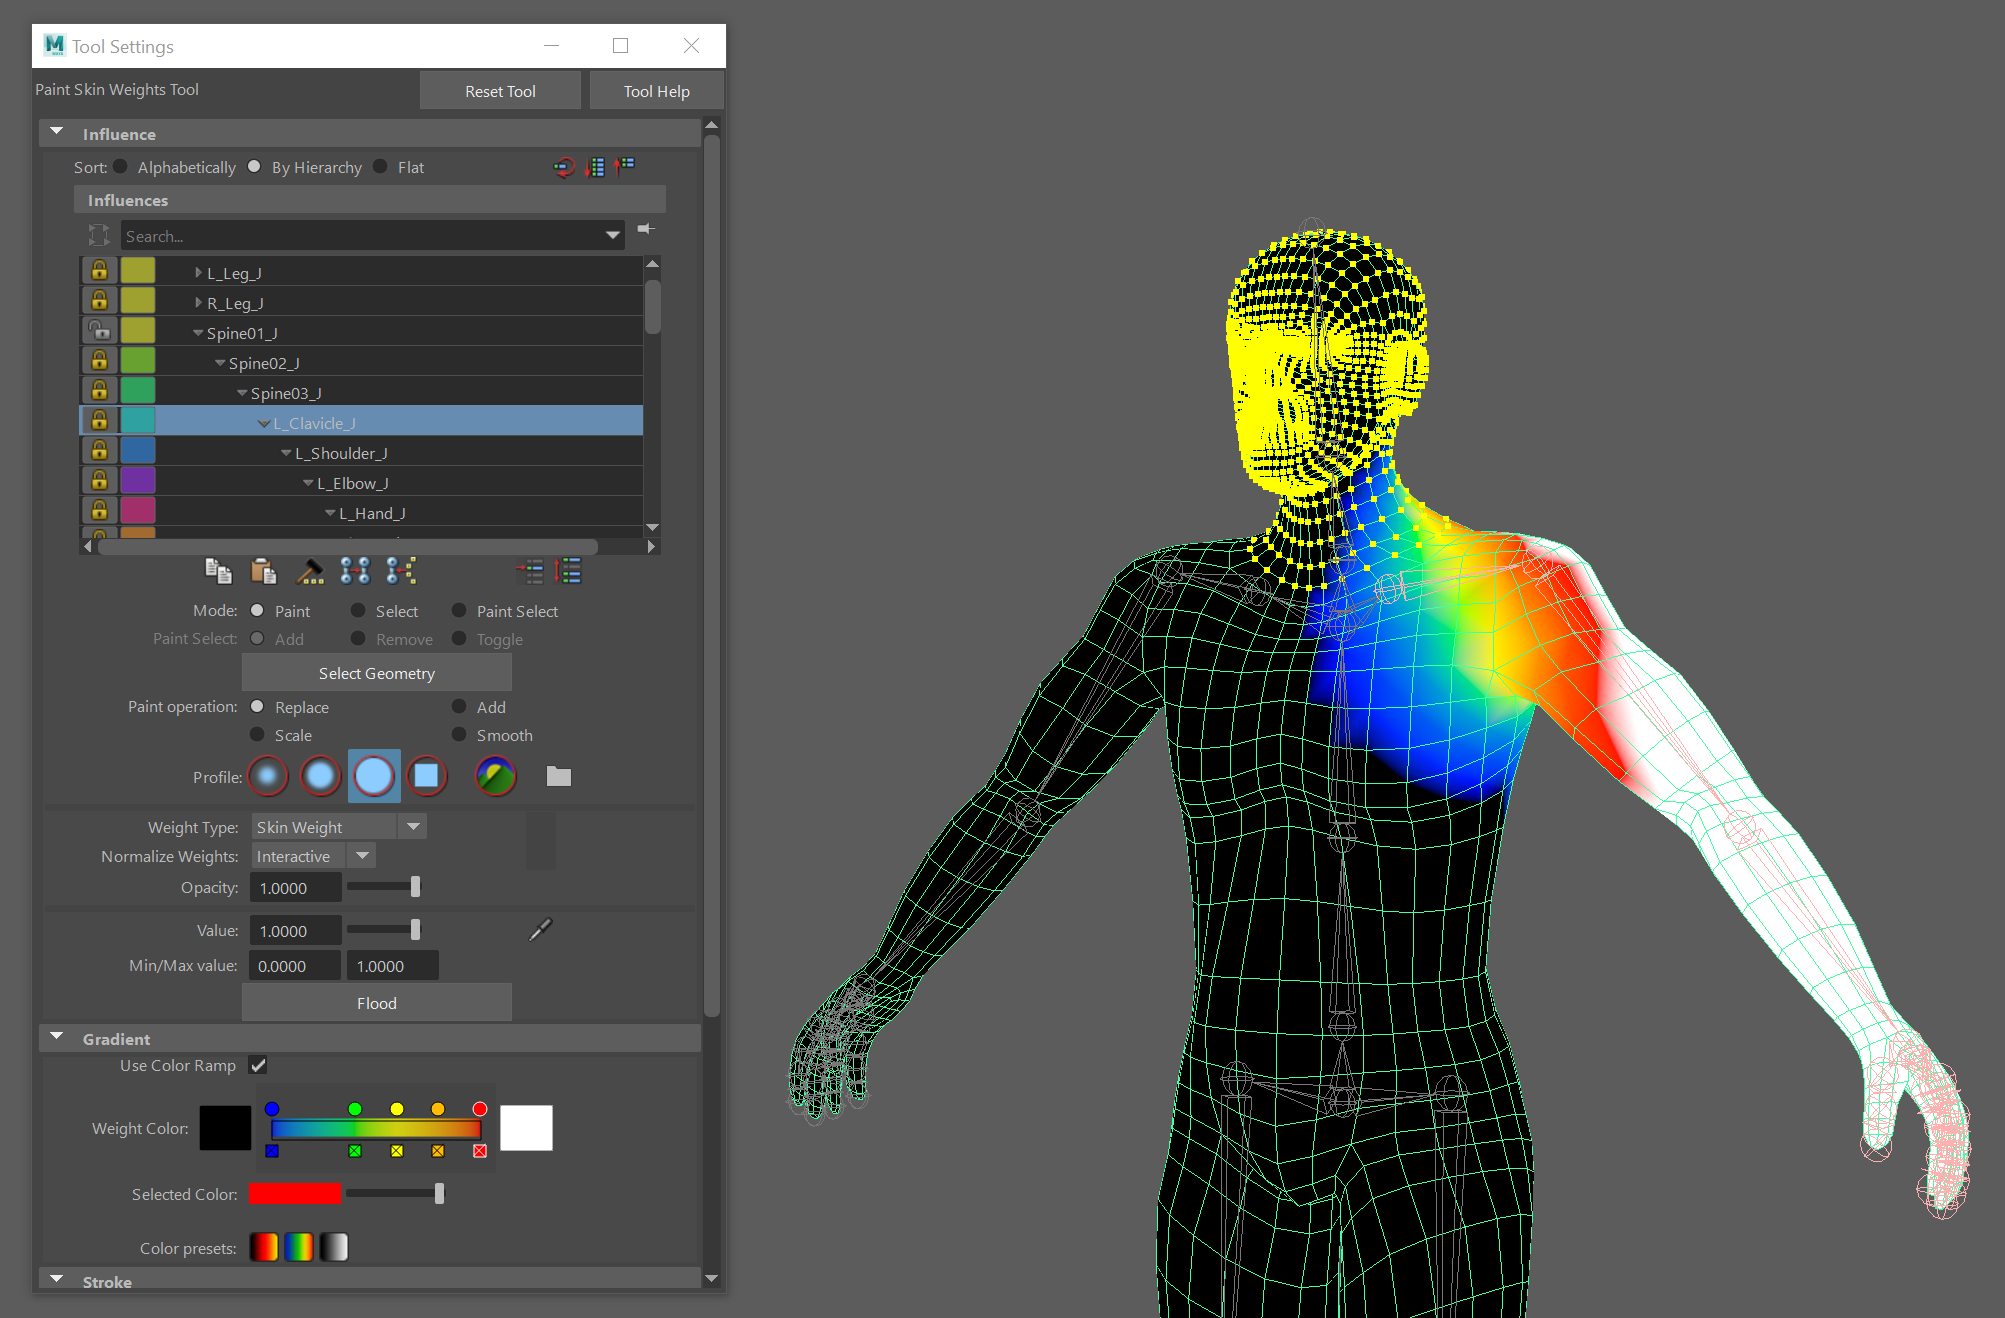The image size is (2005, 1318).
Task: Click the Selected Color red swatch
Action: coord(295,1194)
